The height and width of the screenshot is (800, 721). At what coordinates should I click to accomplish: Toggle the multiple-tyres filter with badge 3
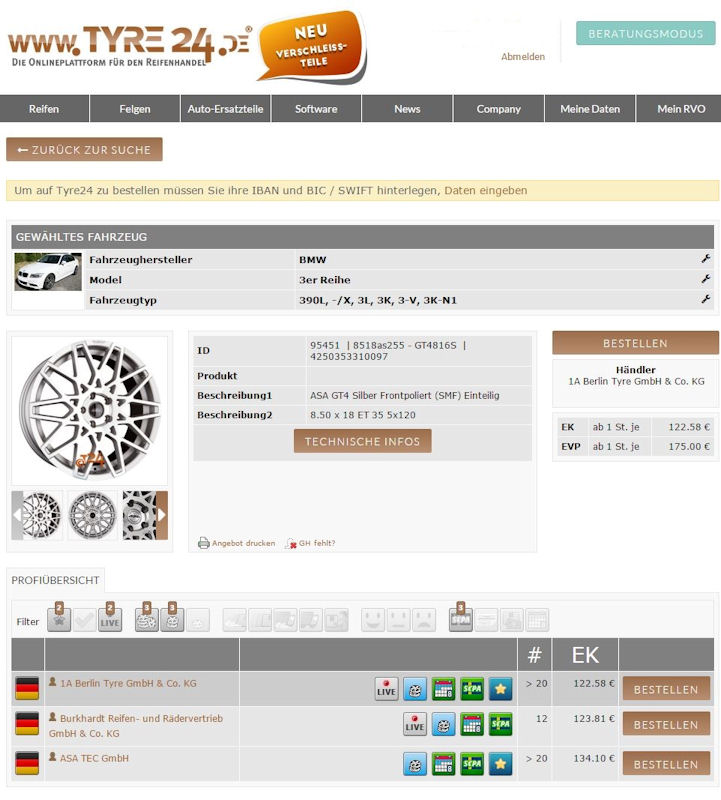coord(146,619)
